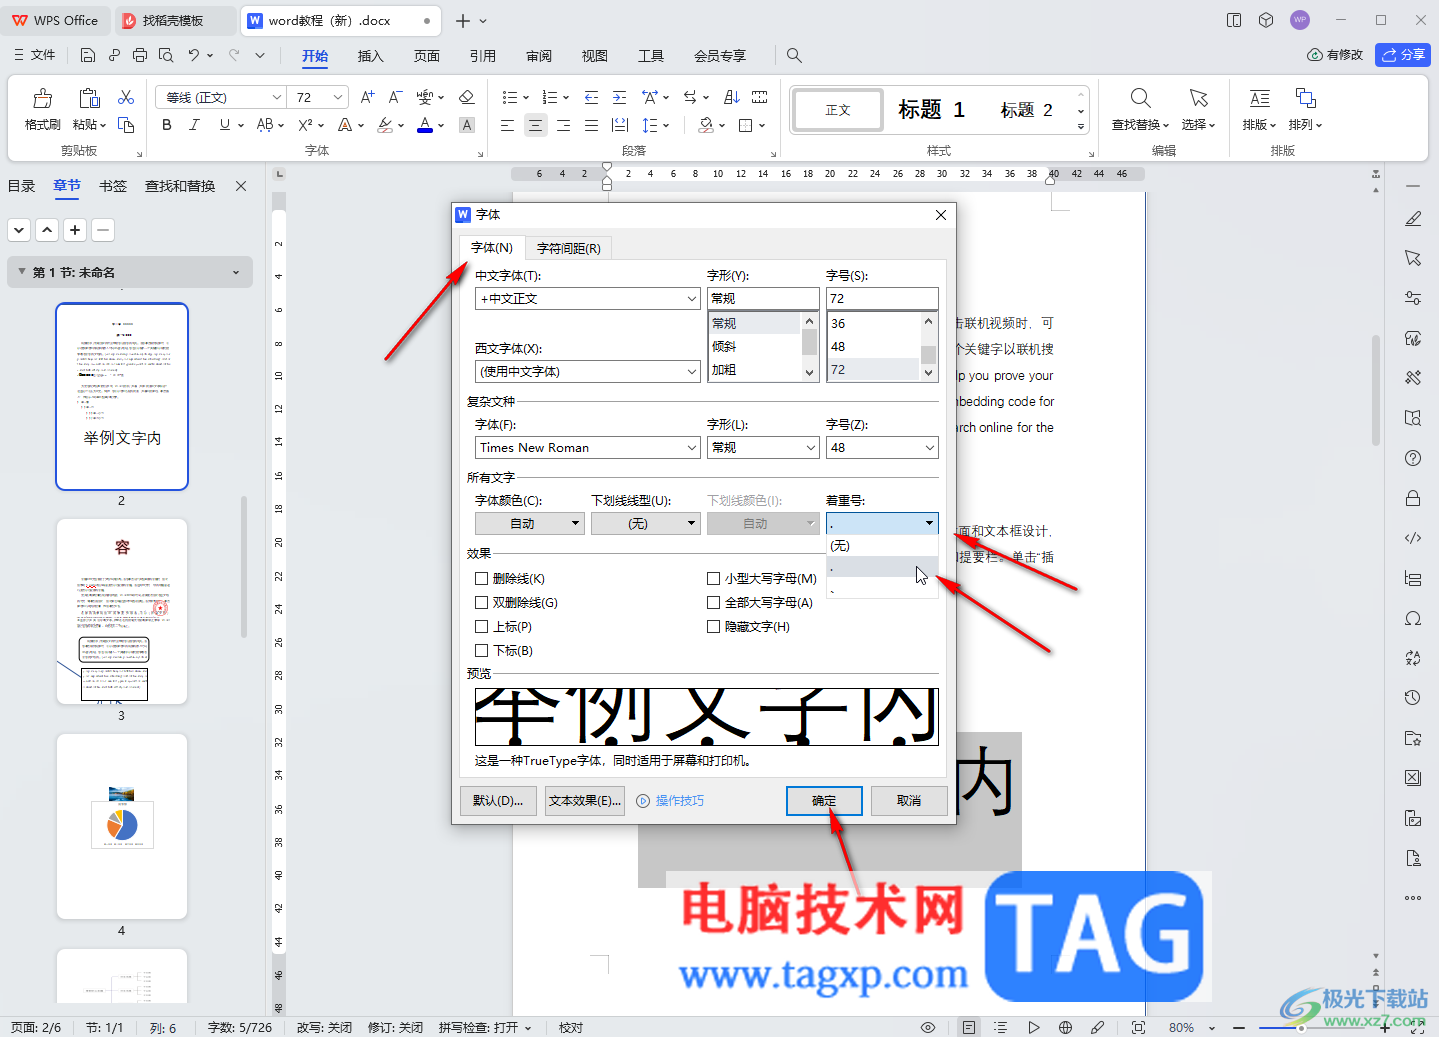The height and width of the screenshot is (1037, 1439).
Task: Check the 隐藏文字(H) hidden text checkbox
Action: [713, 626]
